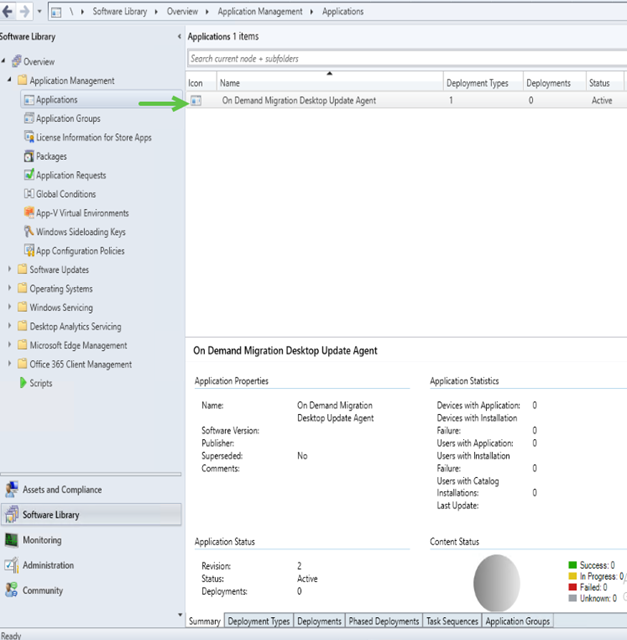Click Software Library in the breadcrumb path
Screen dimensions: 627x640
click(120, 11)
